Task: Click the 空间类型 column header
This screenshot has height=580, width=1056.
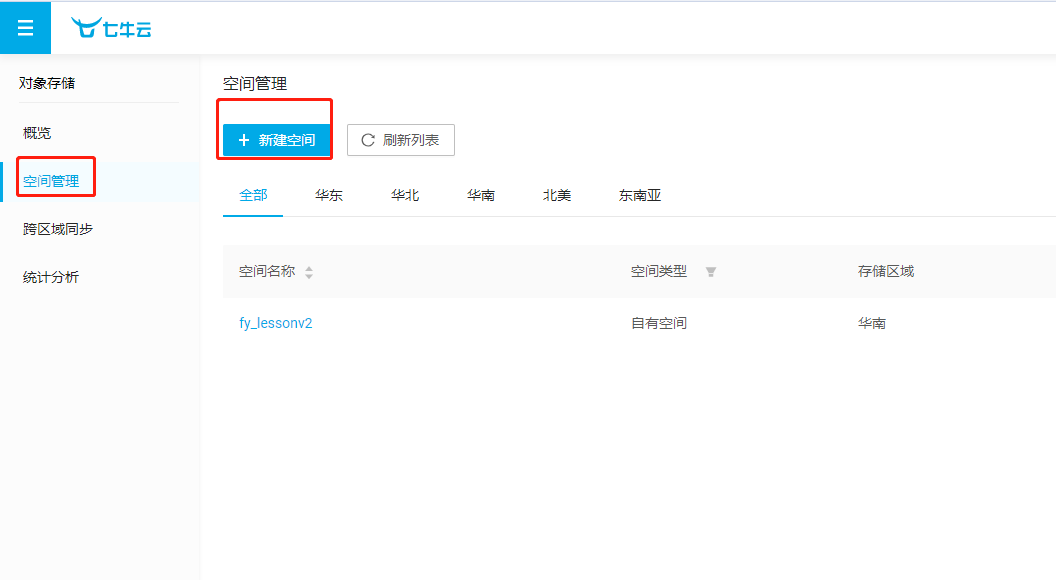Action: coord(659,271)
